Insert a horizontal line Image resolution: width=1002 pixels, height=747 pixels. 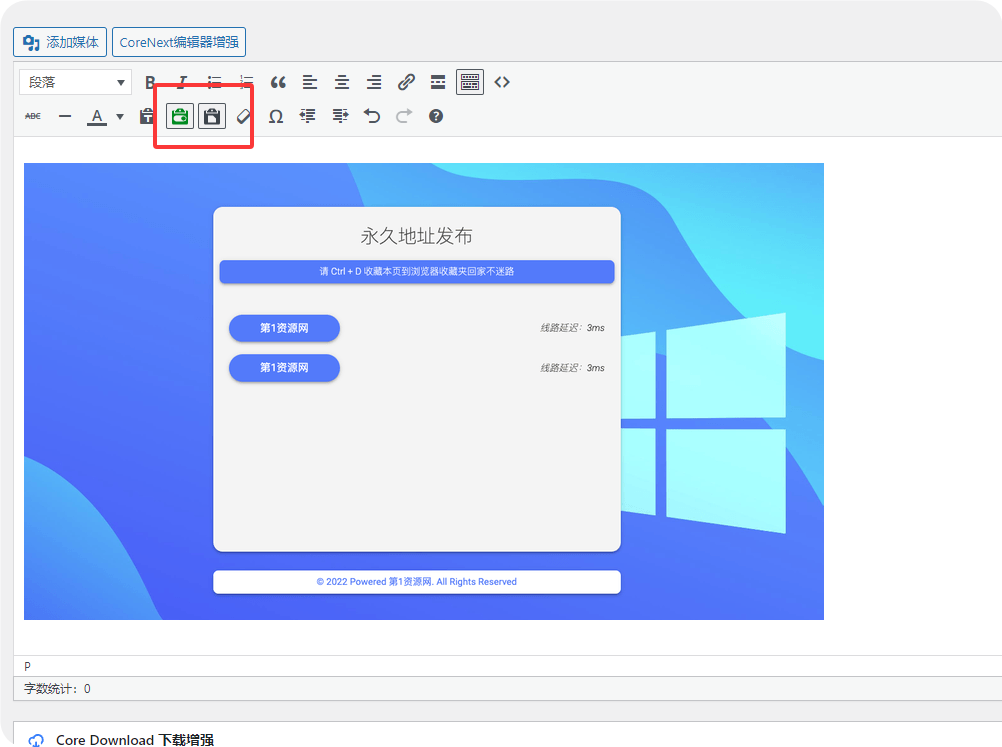65,116
